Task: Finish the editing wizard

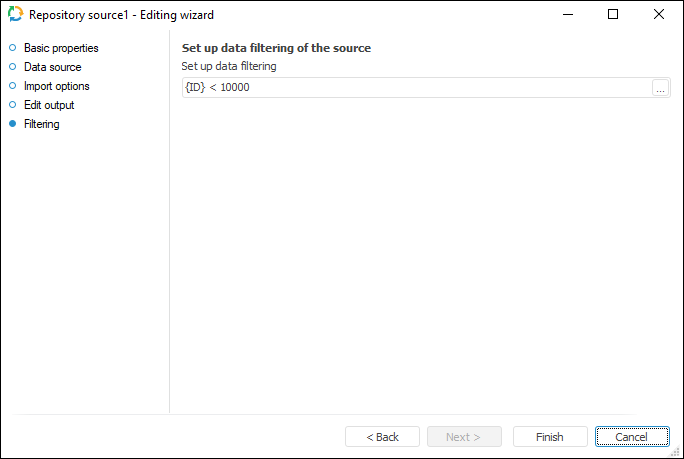Action: coord(549,437)
